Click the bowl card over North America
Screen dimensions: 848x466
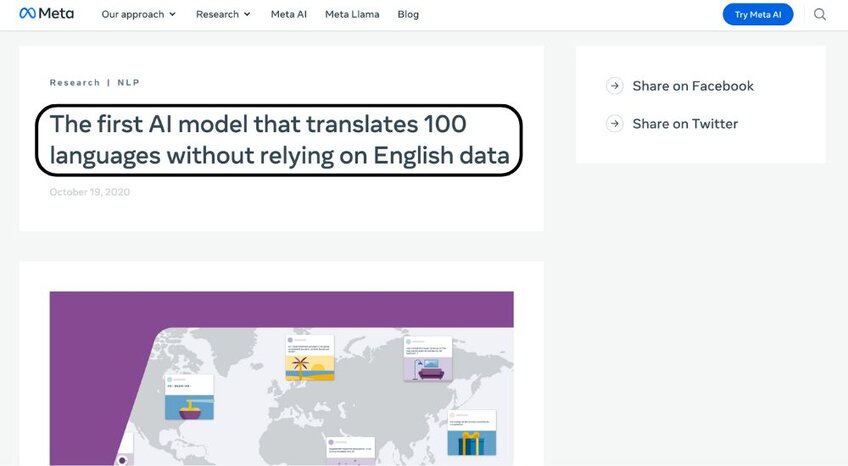(x=189, y=397)
